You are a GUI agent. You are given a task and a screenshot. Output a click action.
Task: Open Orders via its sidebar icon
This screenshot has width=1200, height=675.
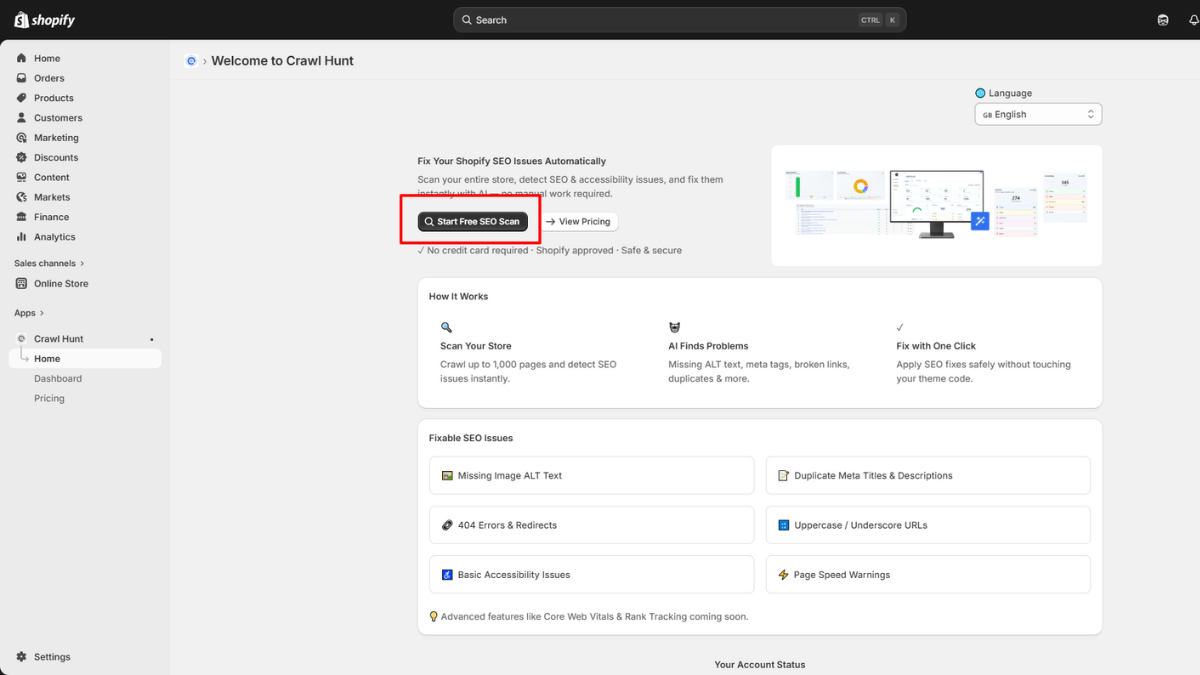pos(21,78)
